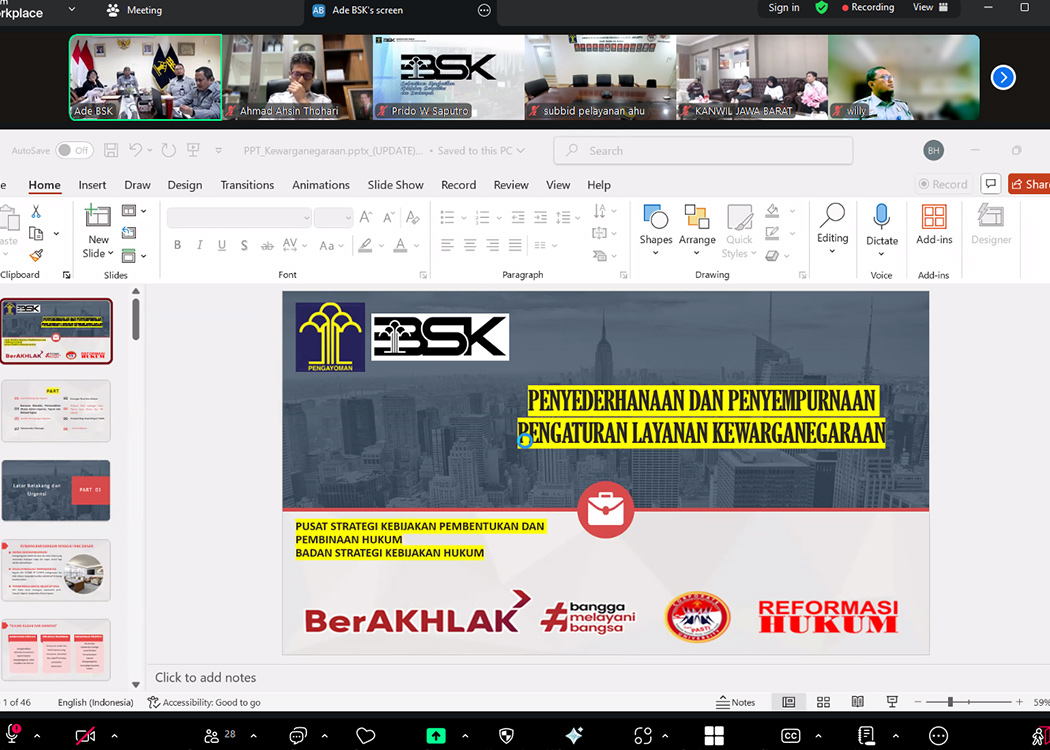The width and height of the screenshot is (1050, 750).
Task: Toggle the Notes pane in status bar
Action: click(736, 702)
